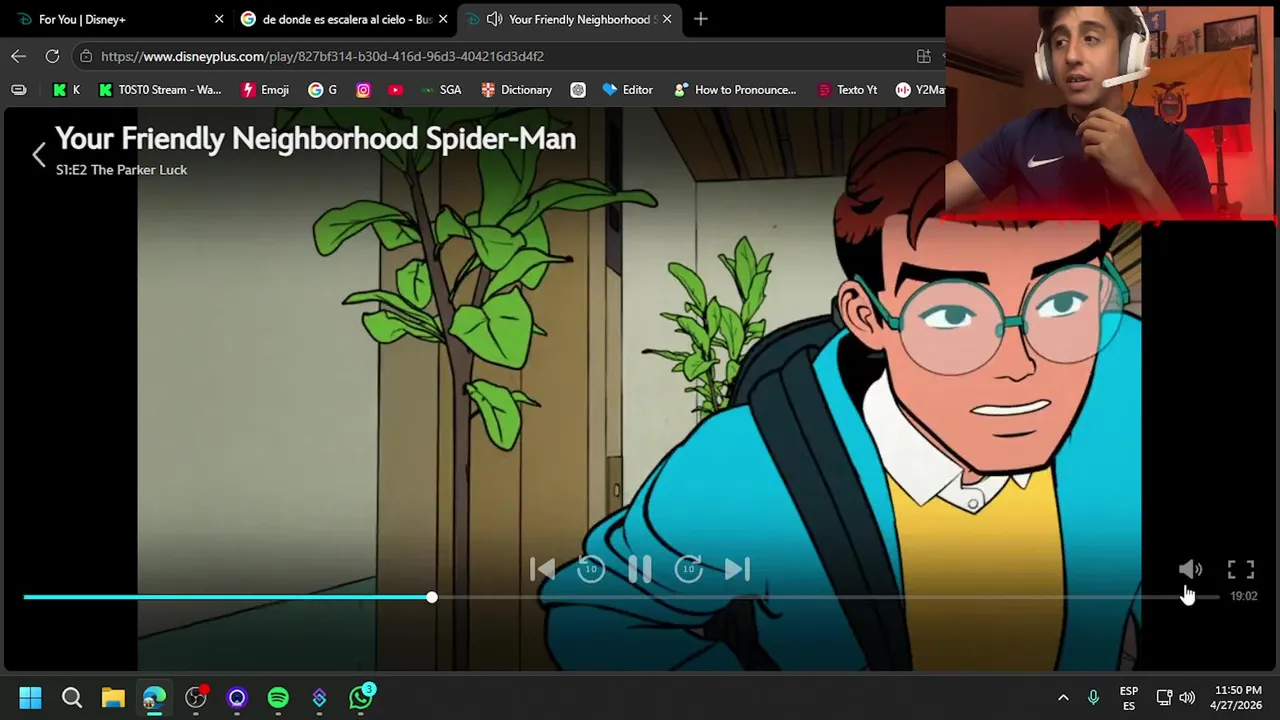This screenshot has height=720, width=1280.
Task: Open the Windows Start menu
Action: [30, 698]
